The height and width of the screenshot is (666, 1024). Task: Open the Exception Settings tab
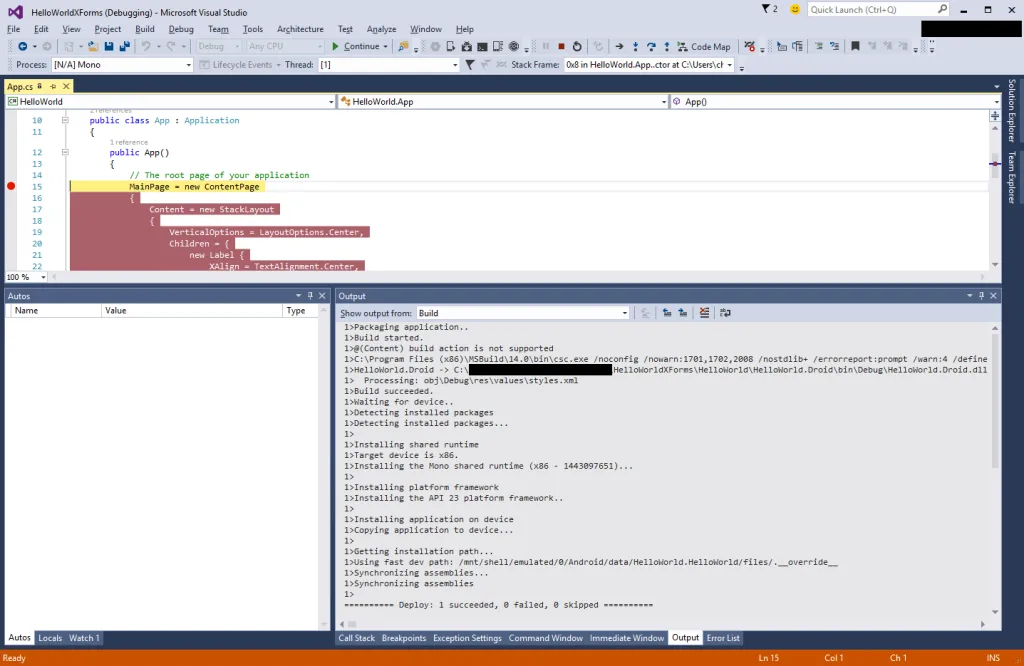pos(467,638)
